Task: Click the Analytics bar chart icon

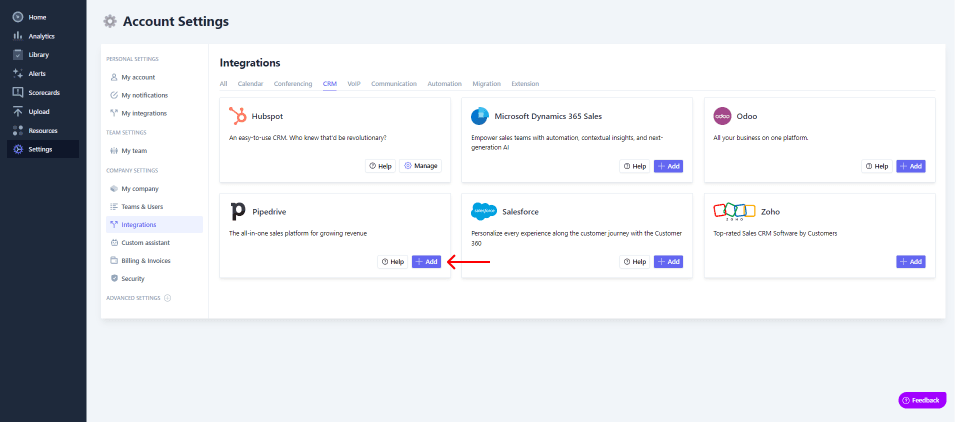Action: [18, 36]
